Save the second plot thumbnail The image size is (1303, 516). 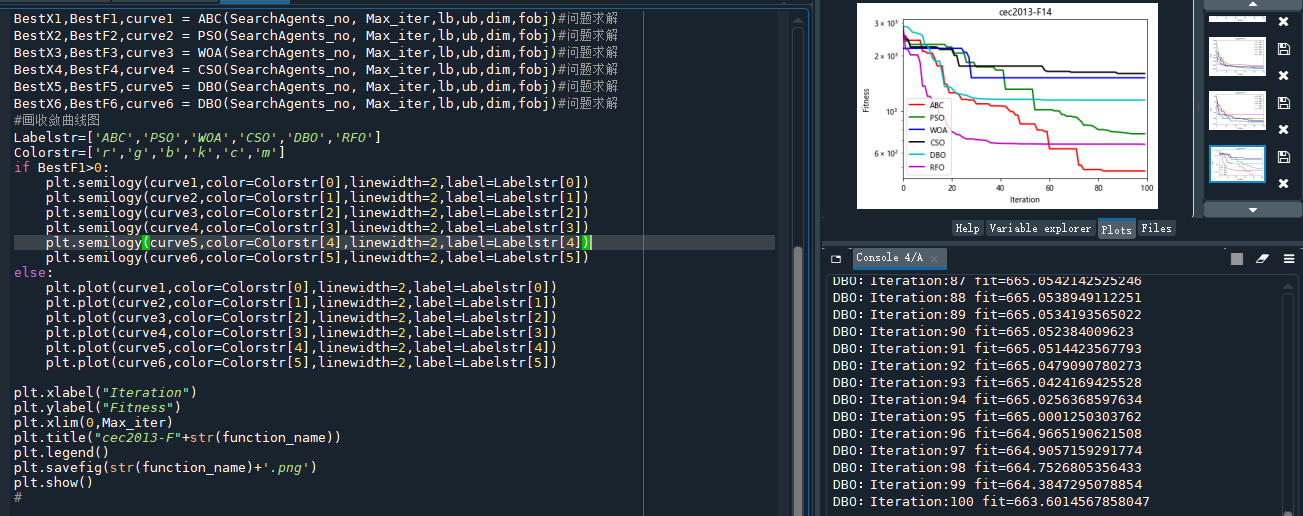pyautogui.click(x=1284, y=103)
